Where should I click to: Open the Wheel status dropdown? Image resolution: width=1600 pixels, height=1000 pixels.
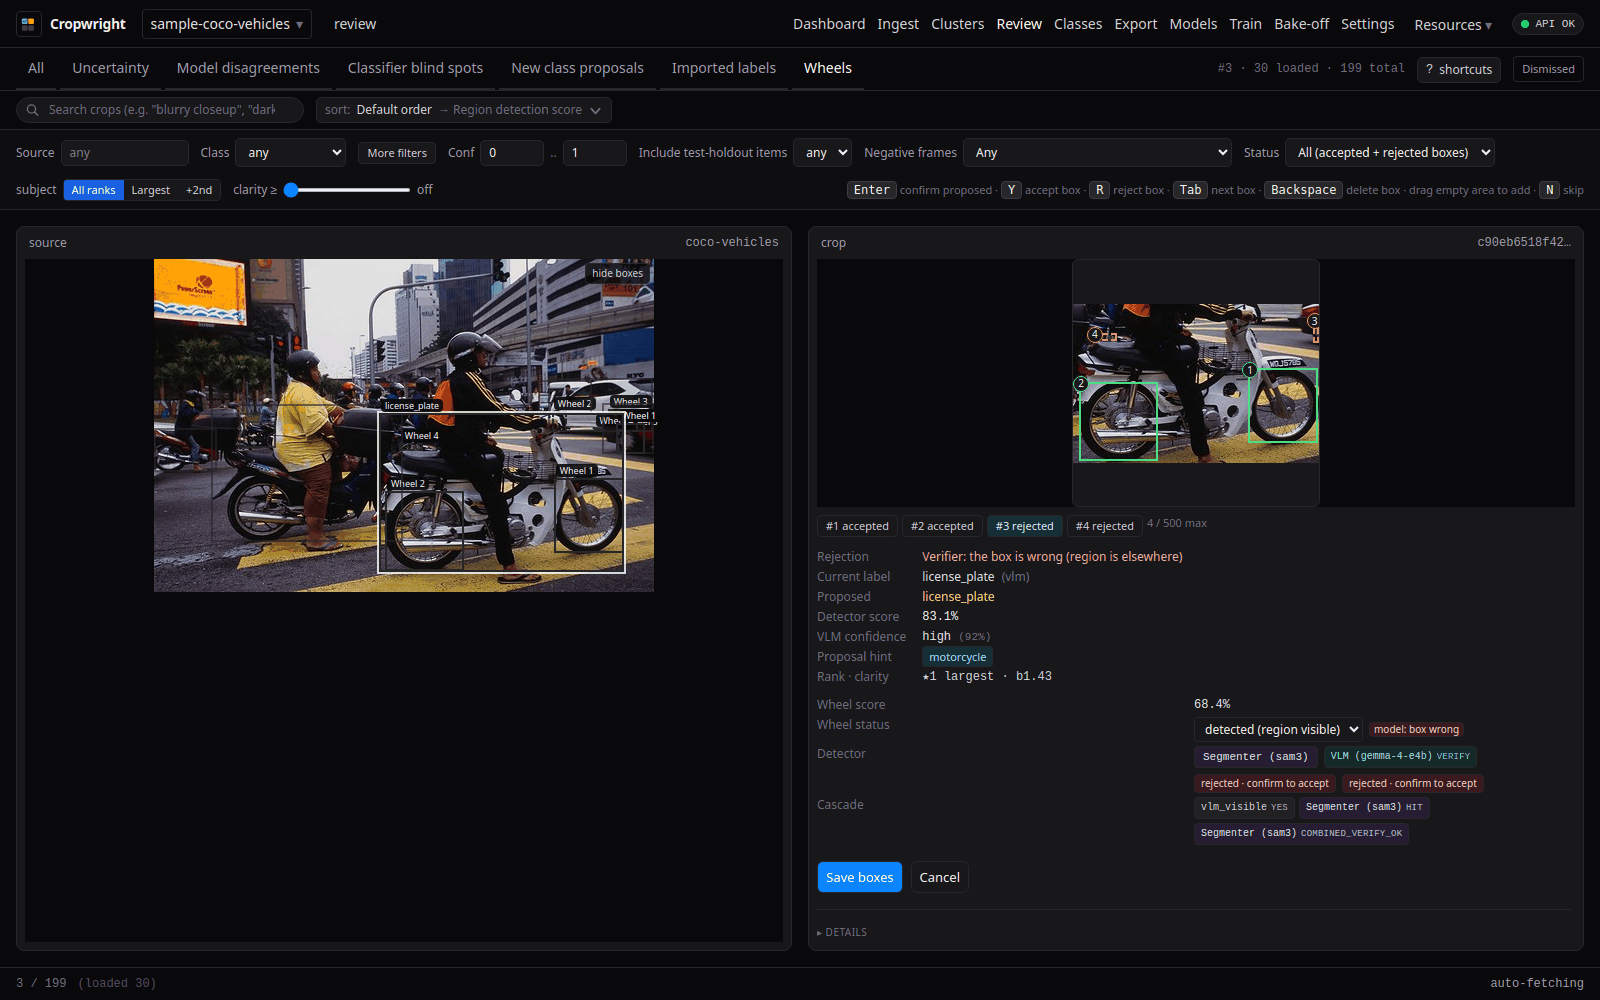[x=1278, y=730]
